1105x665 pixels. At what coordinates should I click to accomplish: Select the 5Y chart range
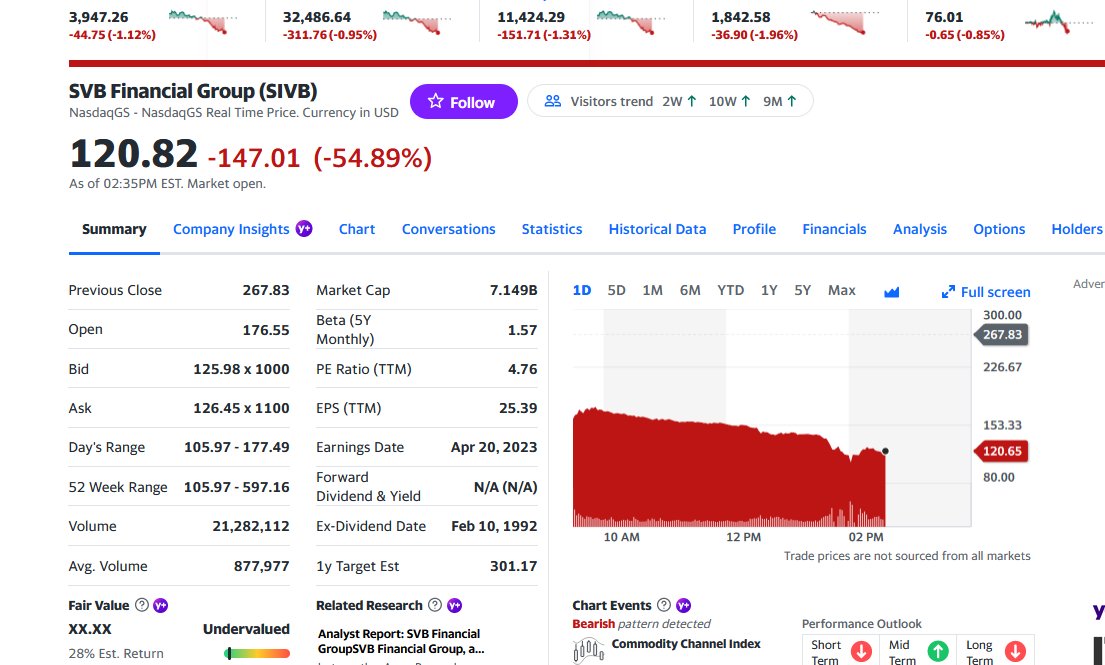(x=802, y=290)
